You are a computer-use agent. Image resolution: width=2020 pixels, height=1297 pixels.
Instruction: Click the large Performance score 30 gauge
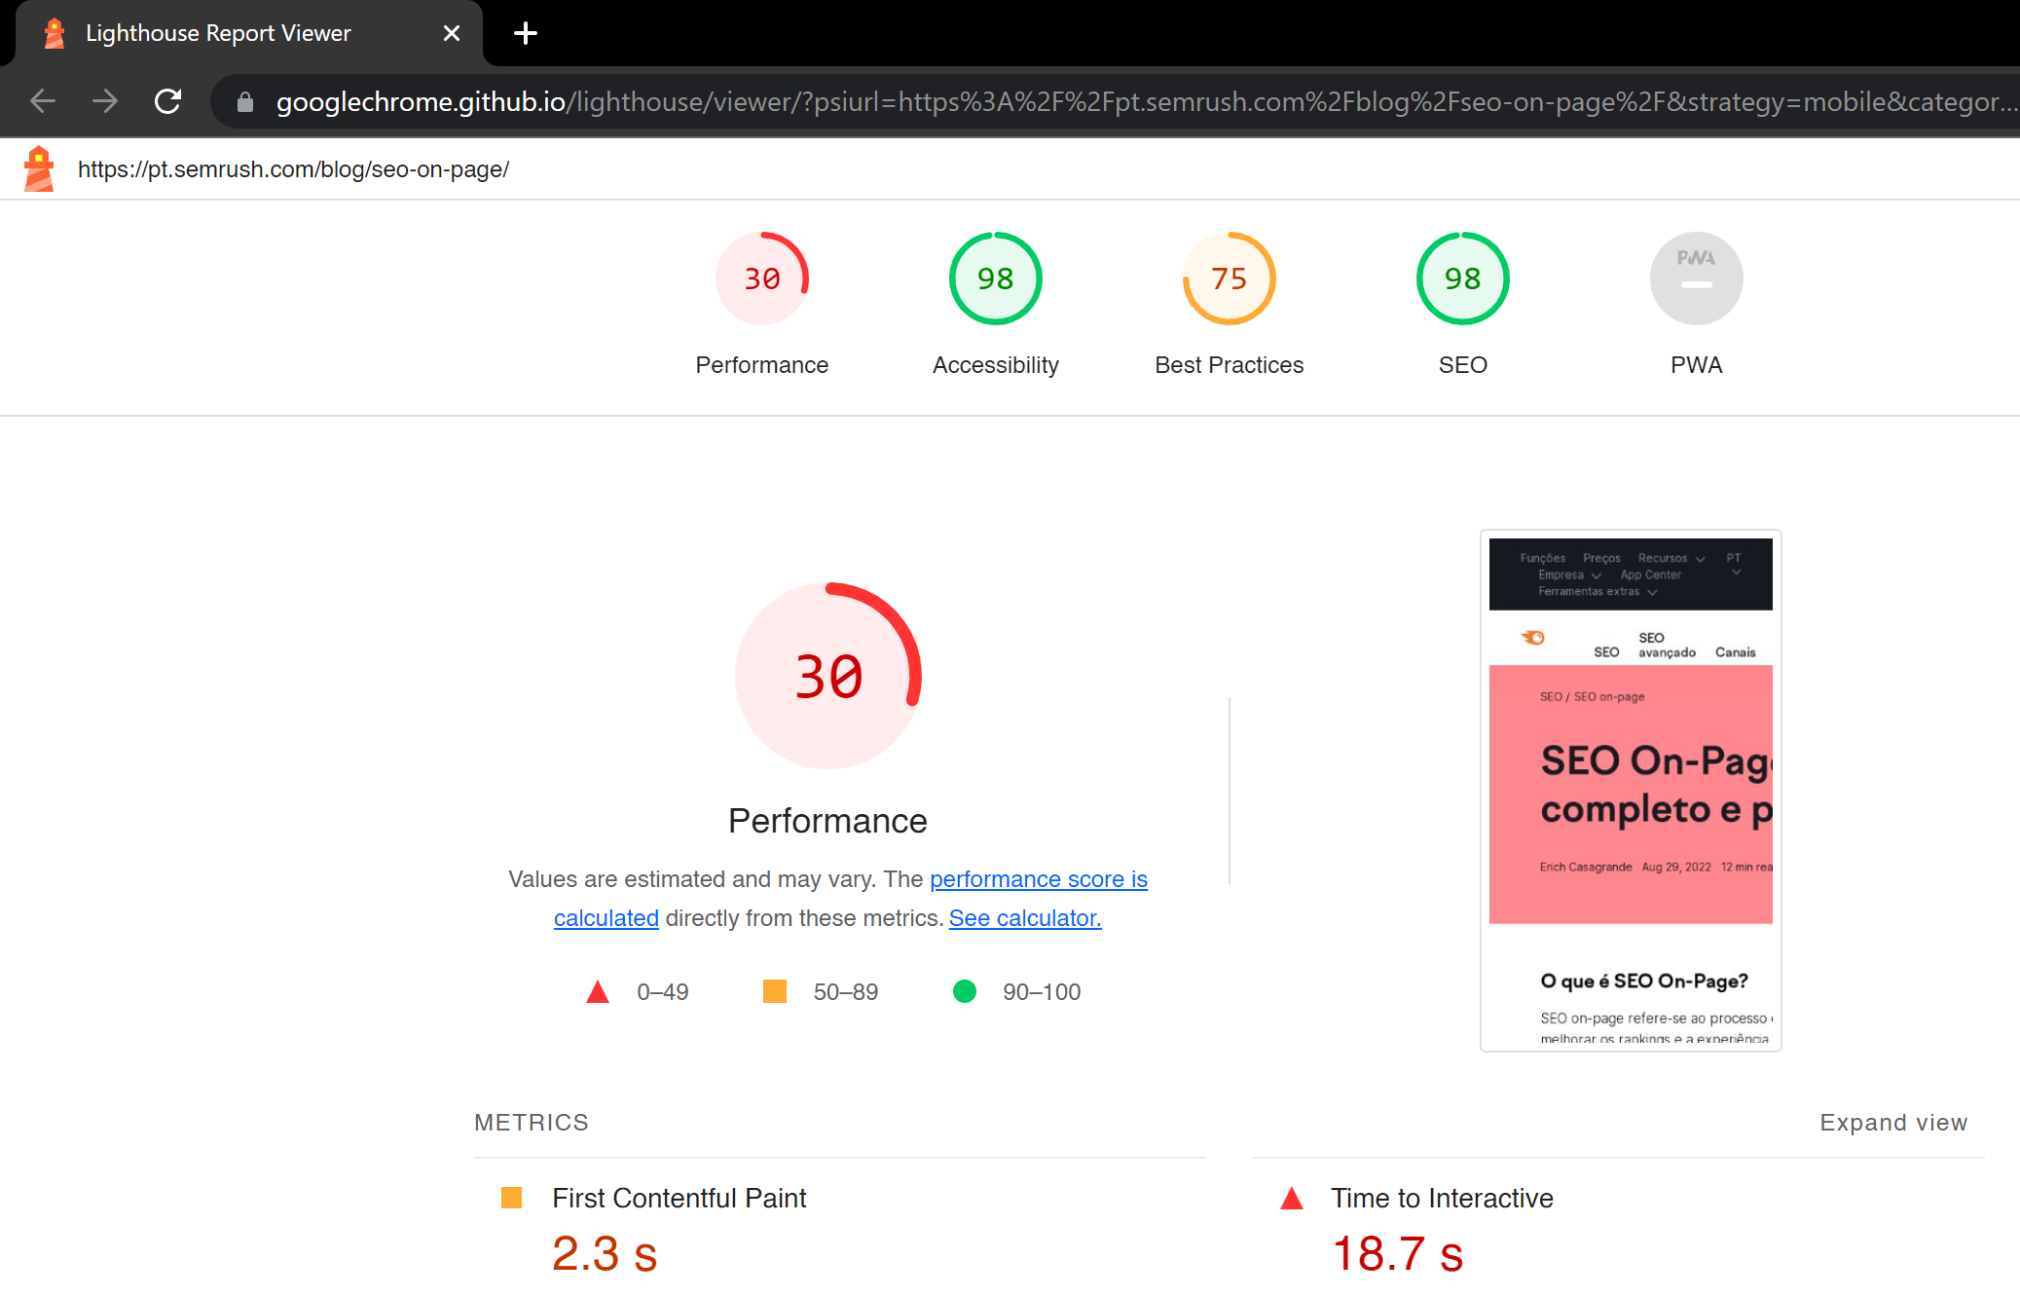pyautogui.click(x=828, y=675)
